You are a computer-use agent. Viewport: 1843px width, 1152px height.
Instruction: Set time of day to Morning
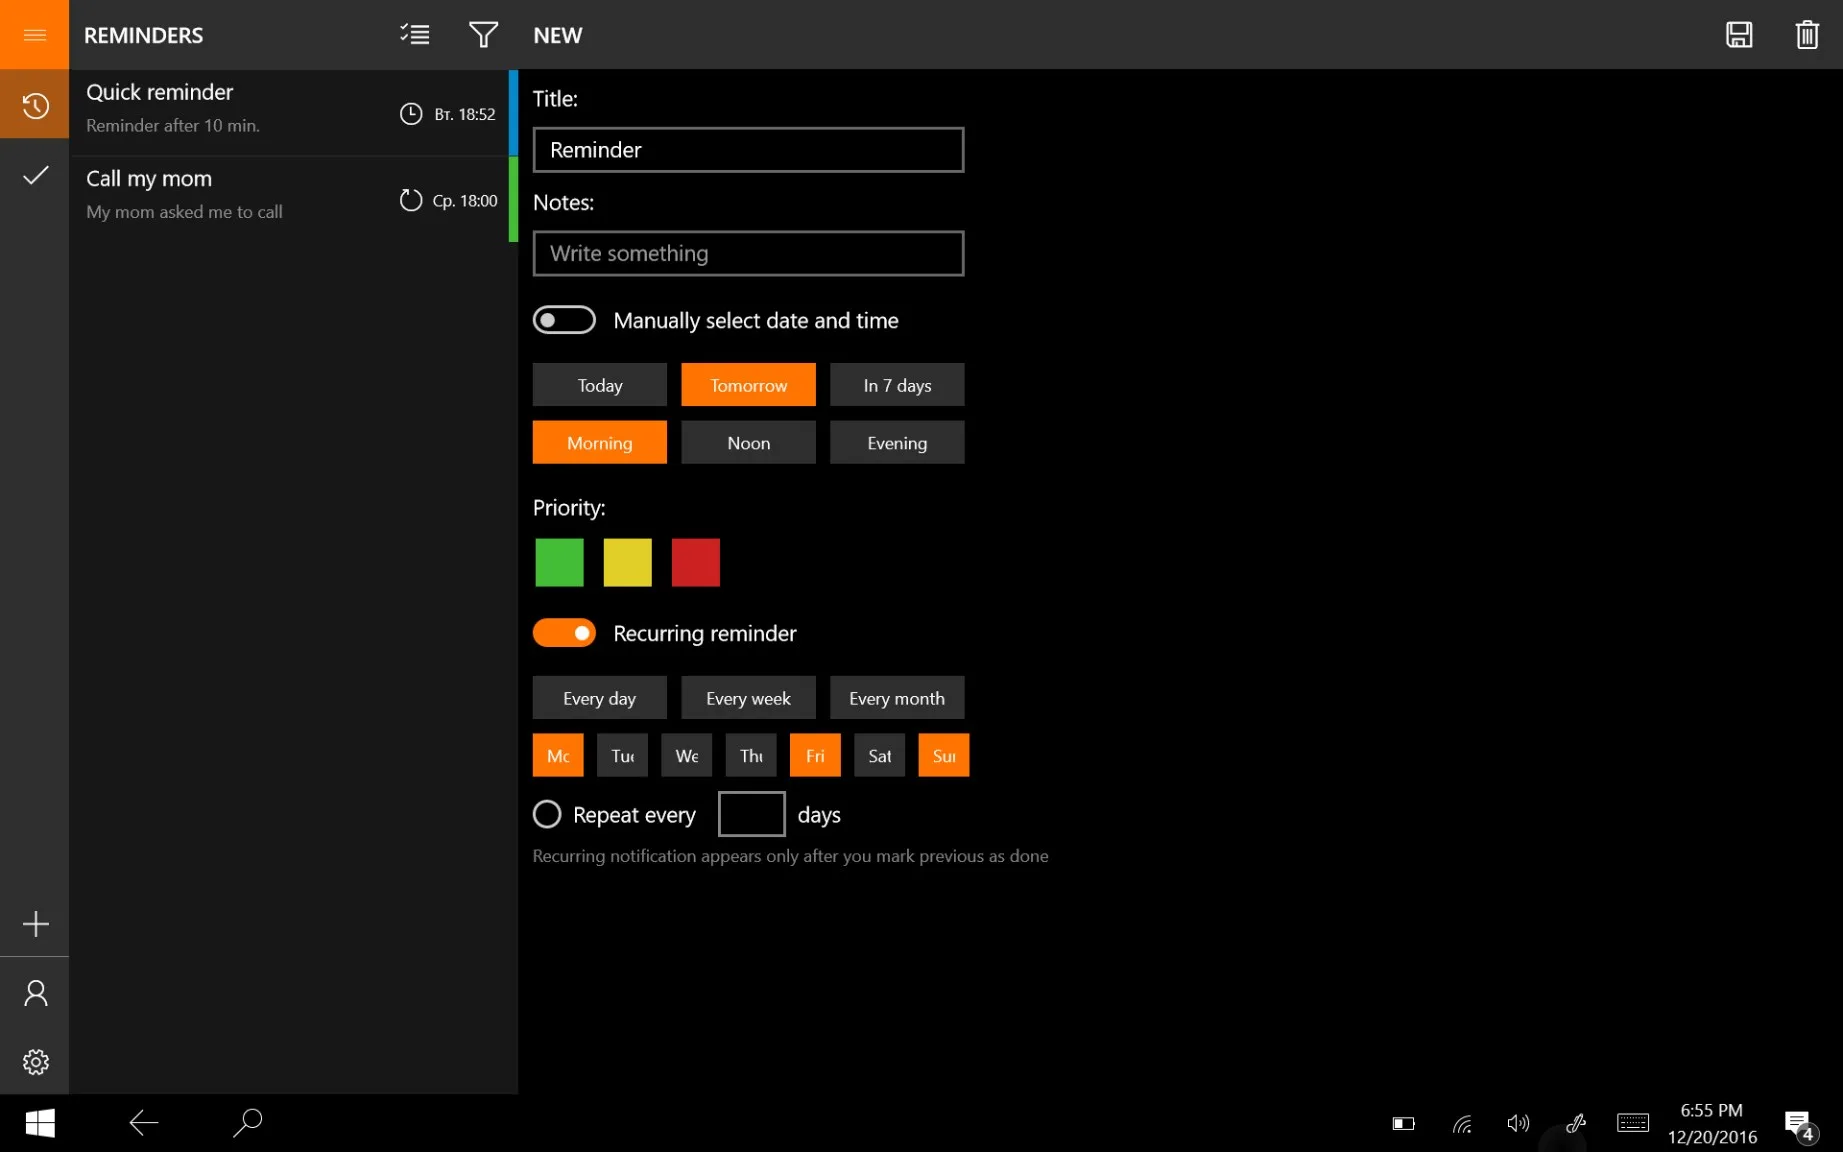click(600, 443)
